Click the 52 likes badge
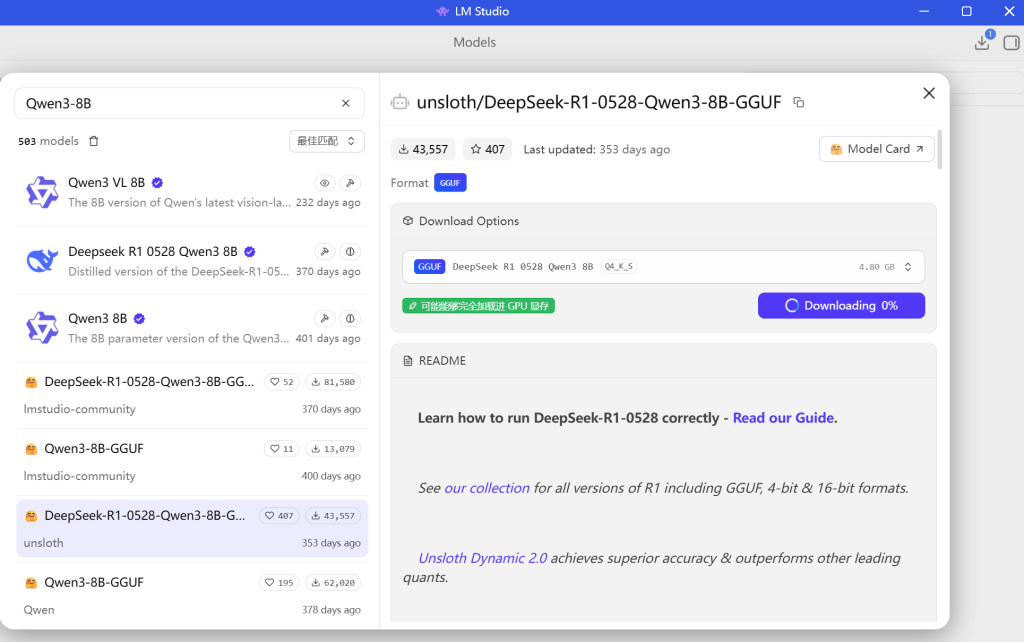 (281, 382)
